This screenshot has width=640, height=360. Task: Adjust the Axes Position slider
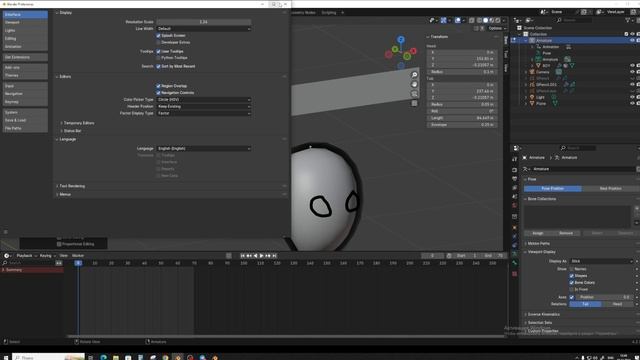(x=604, y=297)
